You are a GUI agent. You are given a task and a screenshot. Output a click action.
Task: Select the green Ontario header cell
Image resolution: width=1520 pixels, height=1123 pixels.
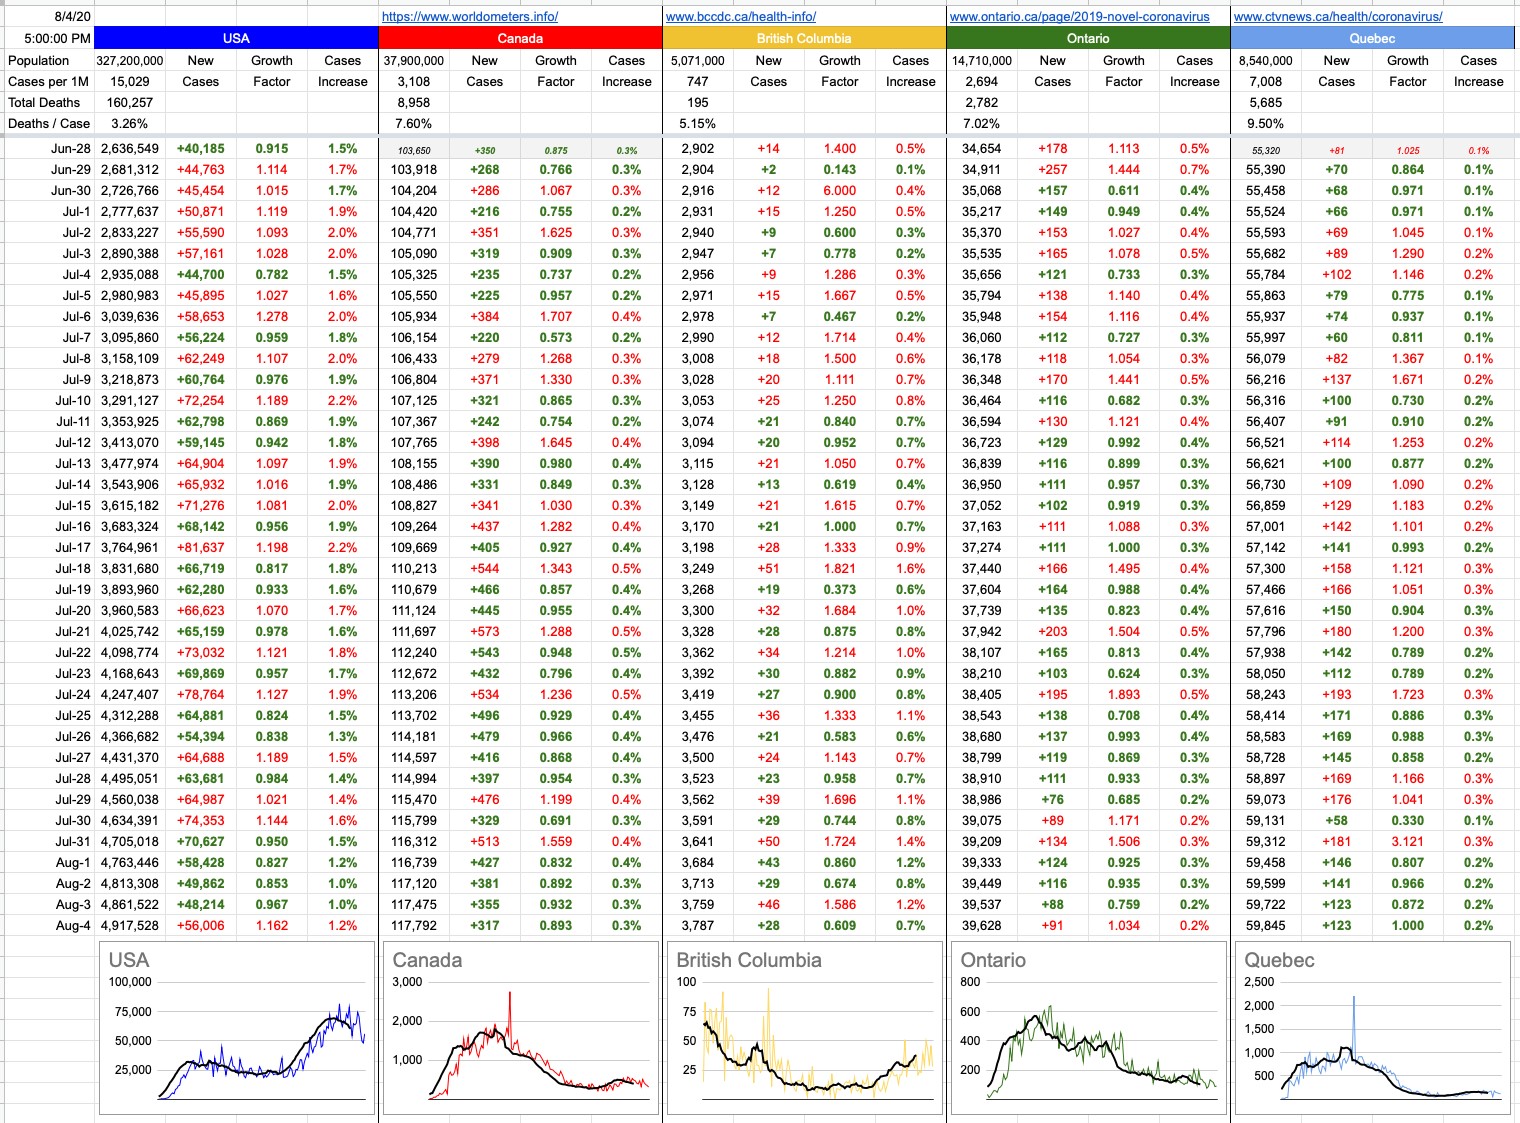(1088, 38)
